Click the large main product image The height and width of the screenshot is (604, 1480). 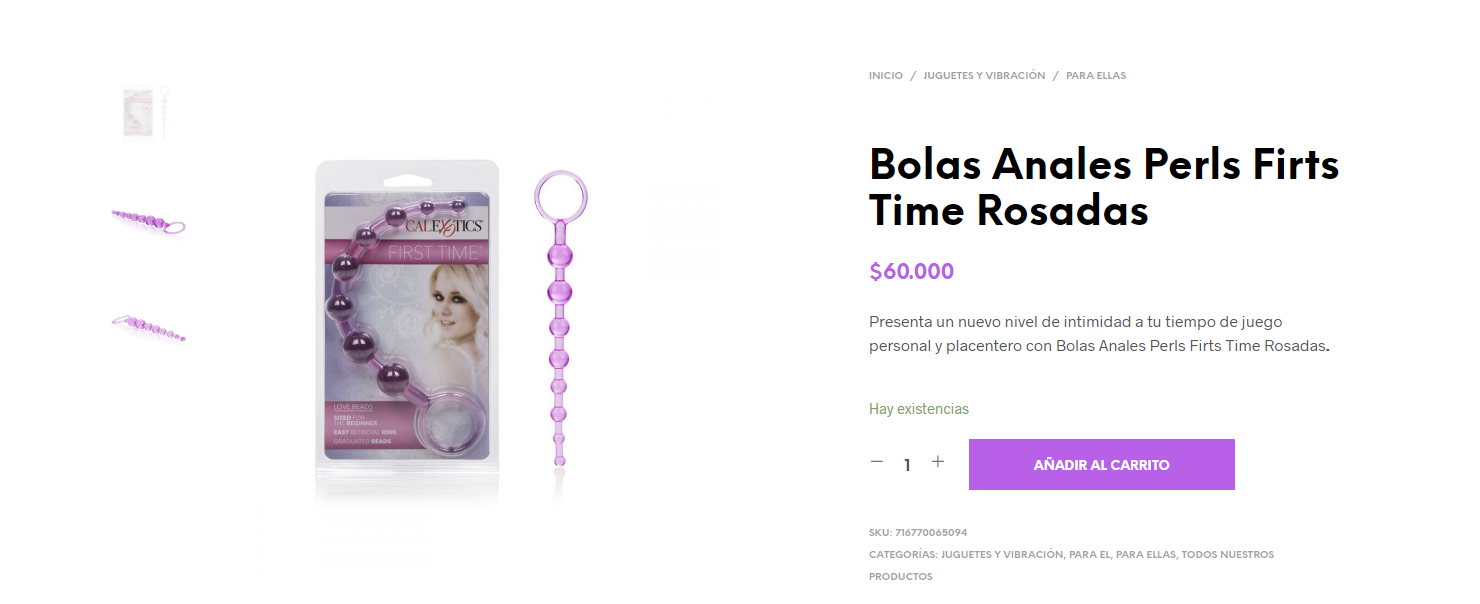pos(450,320)
